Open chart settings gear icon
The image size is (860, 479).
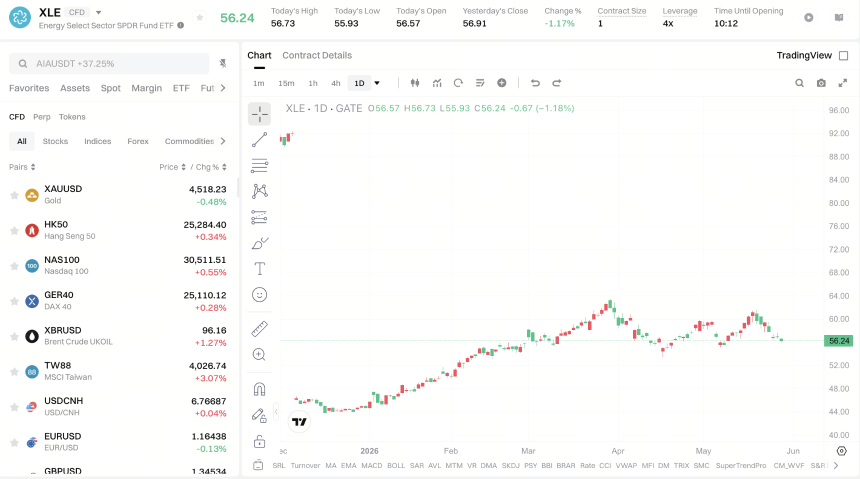tap(841, 451)
